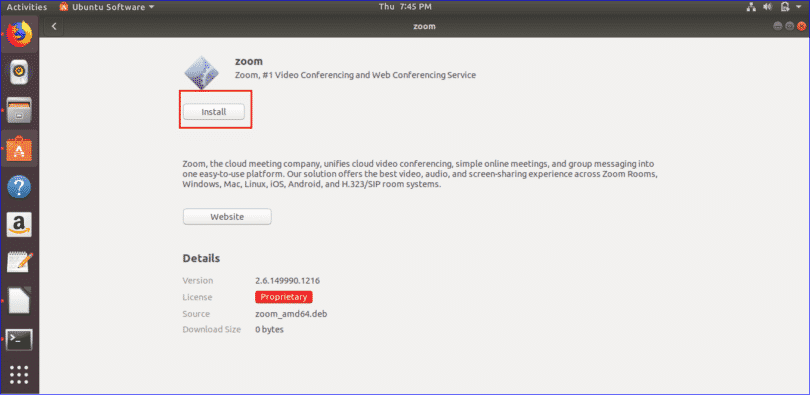Open the Text Editor notepad dock icon
Viewport: 810px width, 395px height.
click(20, 262)
